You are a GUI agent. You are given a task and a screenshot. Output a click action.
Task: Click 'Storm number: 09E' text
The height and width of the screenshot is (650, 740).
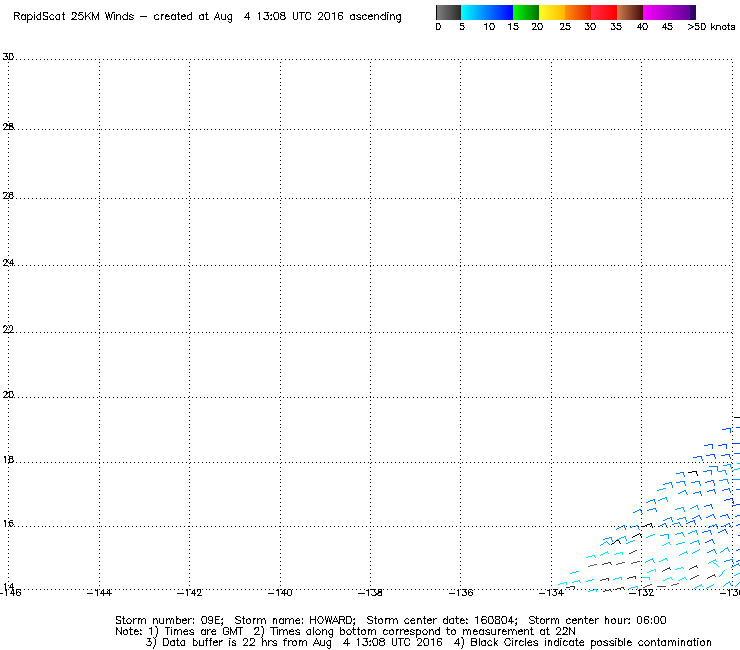[x=169, y=620]
